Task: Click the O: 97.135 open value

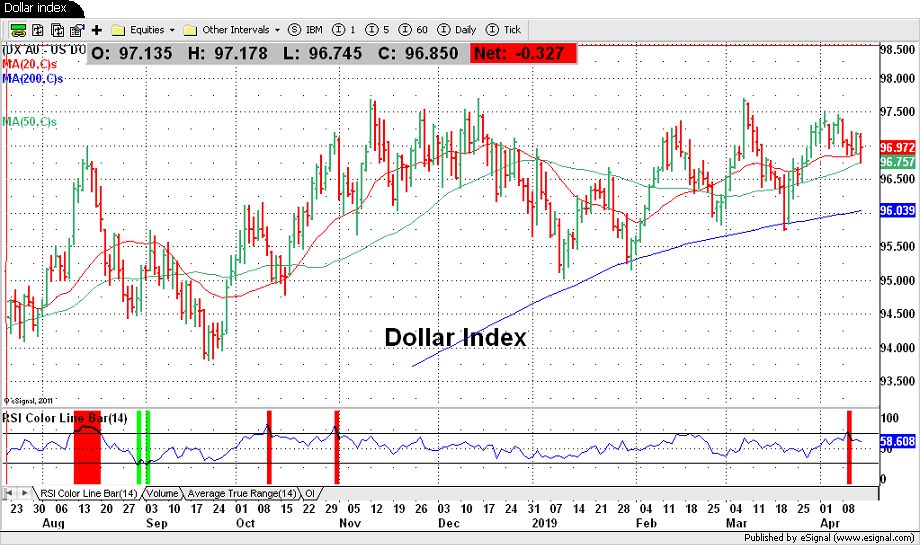Action: [132, 53]
